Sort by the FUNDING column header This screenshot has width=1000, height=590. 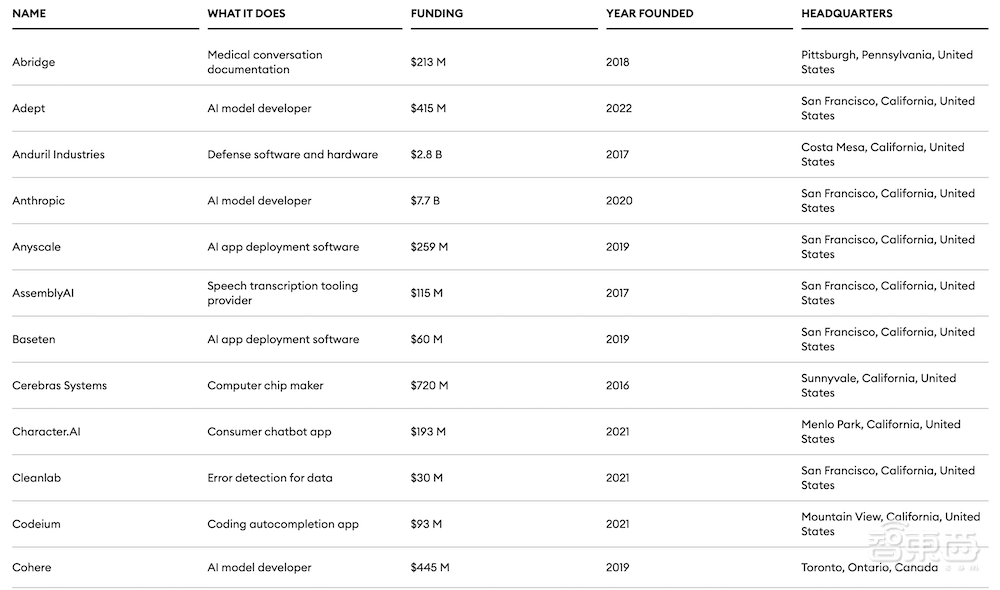click(437, 14)
